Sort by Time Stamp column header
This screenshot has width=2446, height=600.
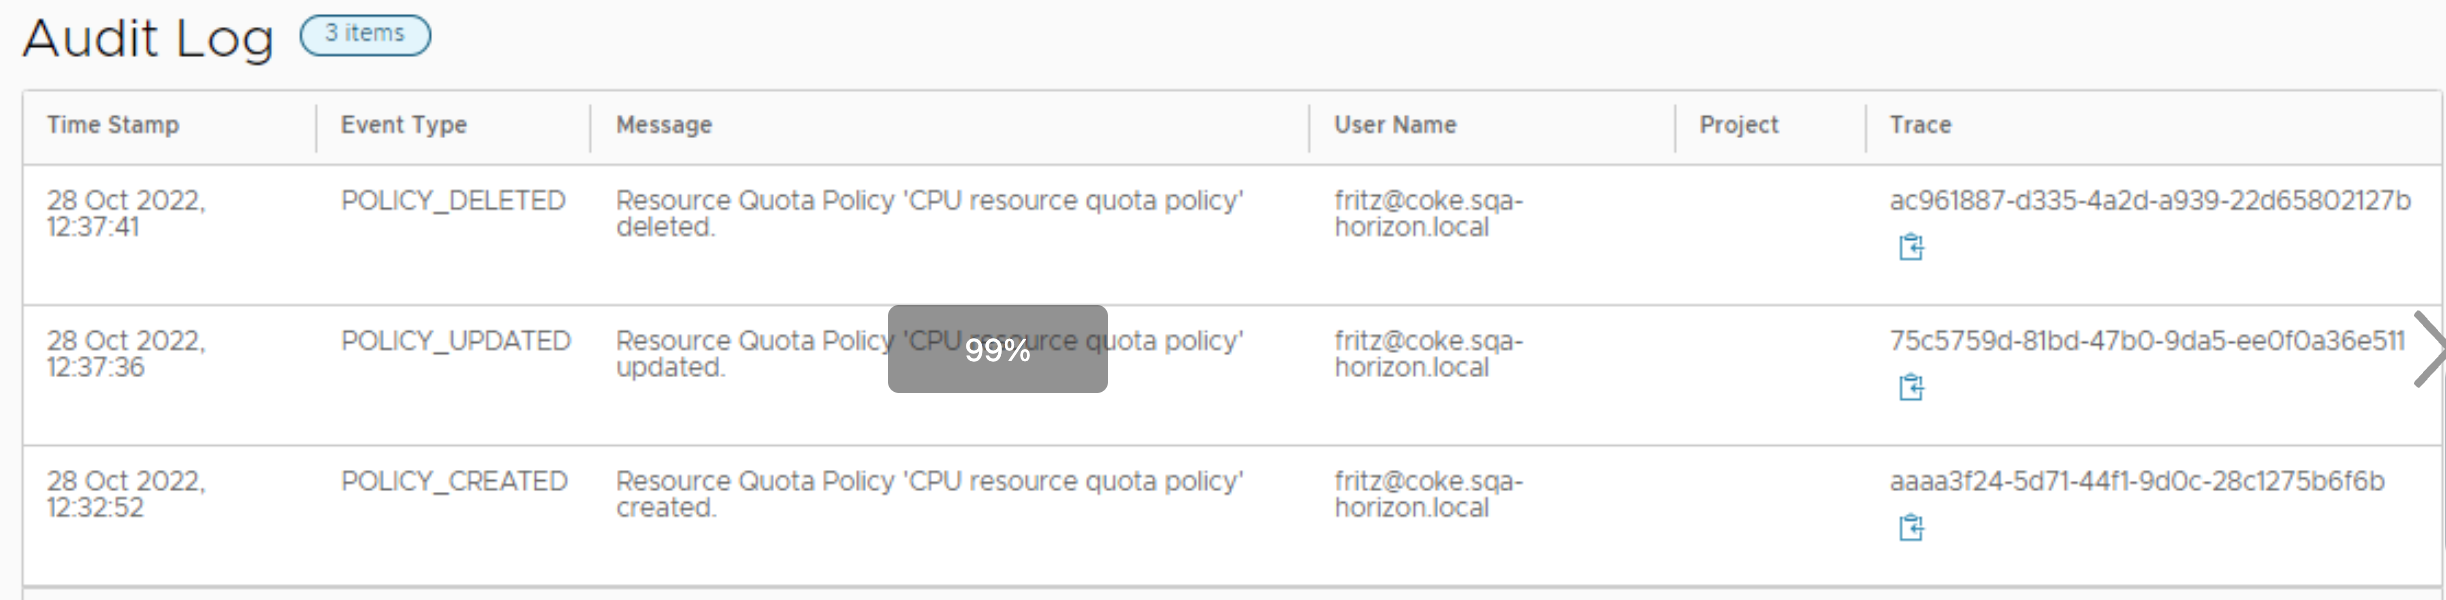[x=113, y=125]
